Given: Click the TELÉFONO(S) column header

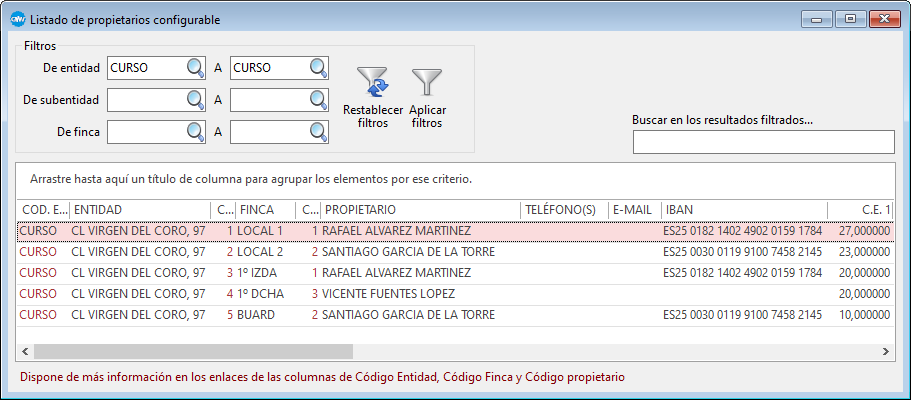Looking at the screenshot, I should coord(564,210).
